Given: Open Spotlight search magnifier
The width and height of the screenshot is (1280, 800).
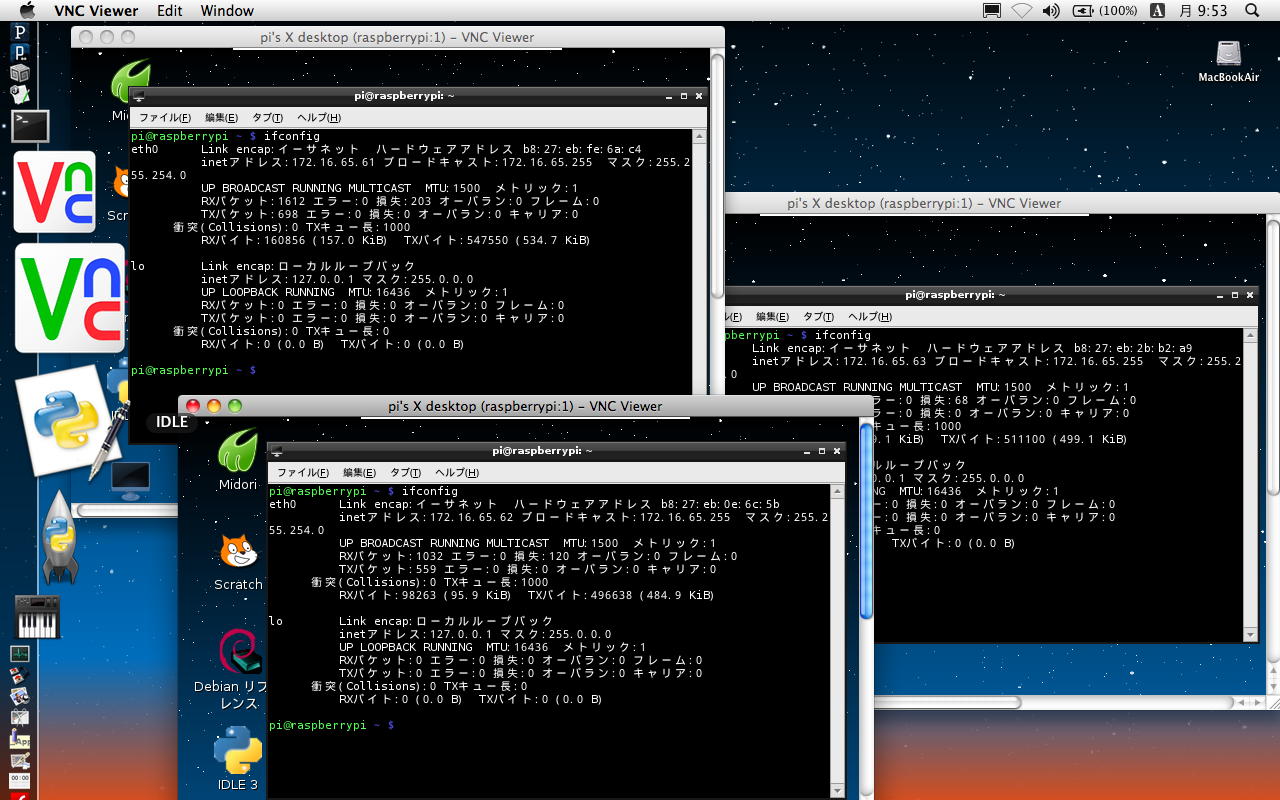Looking at the screenshot, I should 1252,11.
